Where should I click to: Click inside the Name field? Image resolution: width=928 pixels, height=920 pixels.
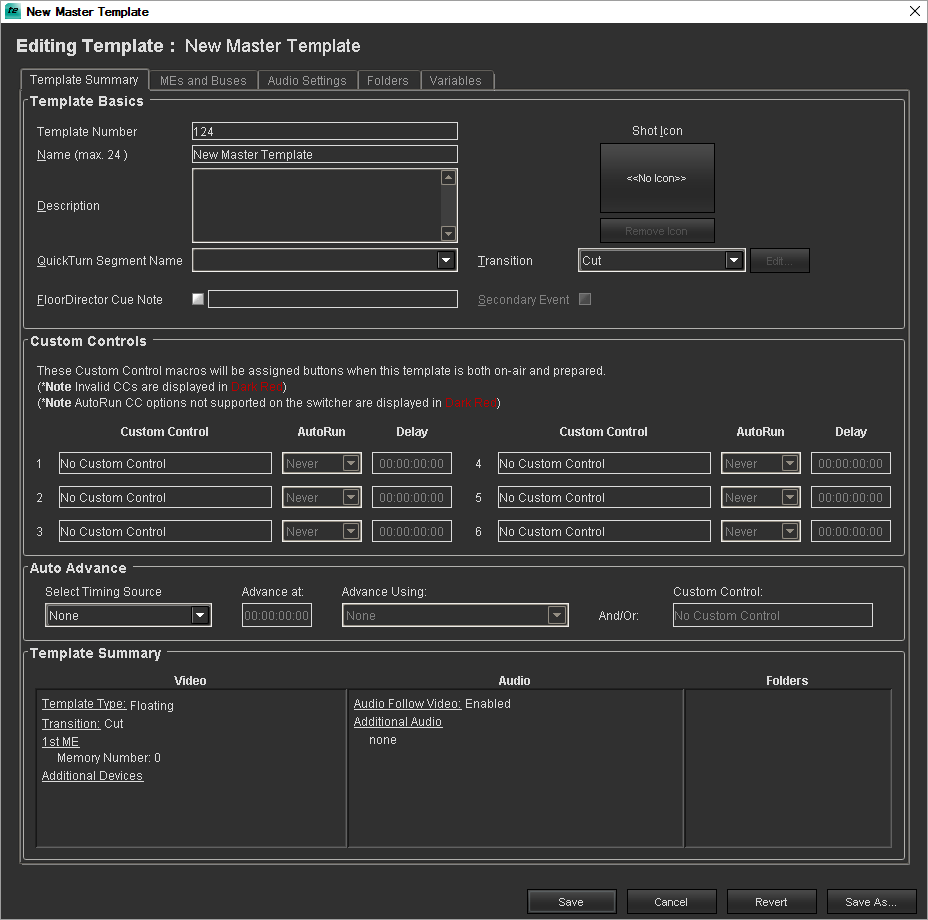pos(324,154)
